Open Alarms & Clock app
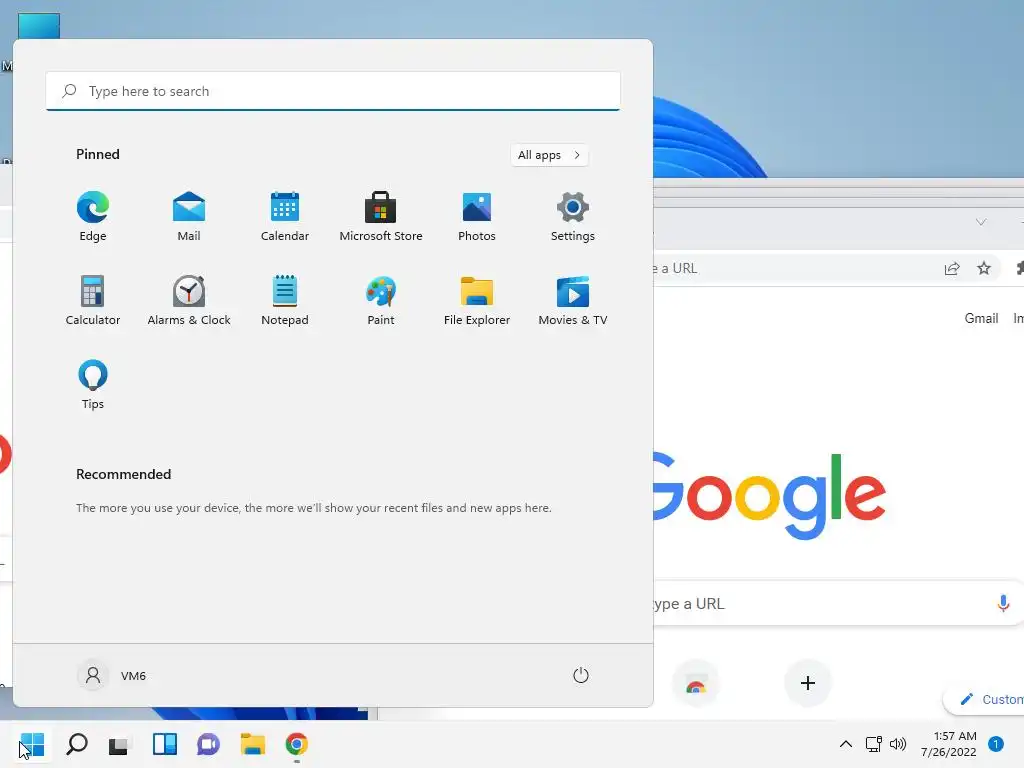The height and width of the screenshot is (768, 1024). coord(189,300)
